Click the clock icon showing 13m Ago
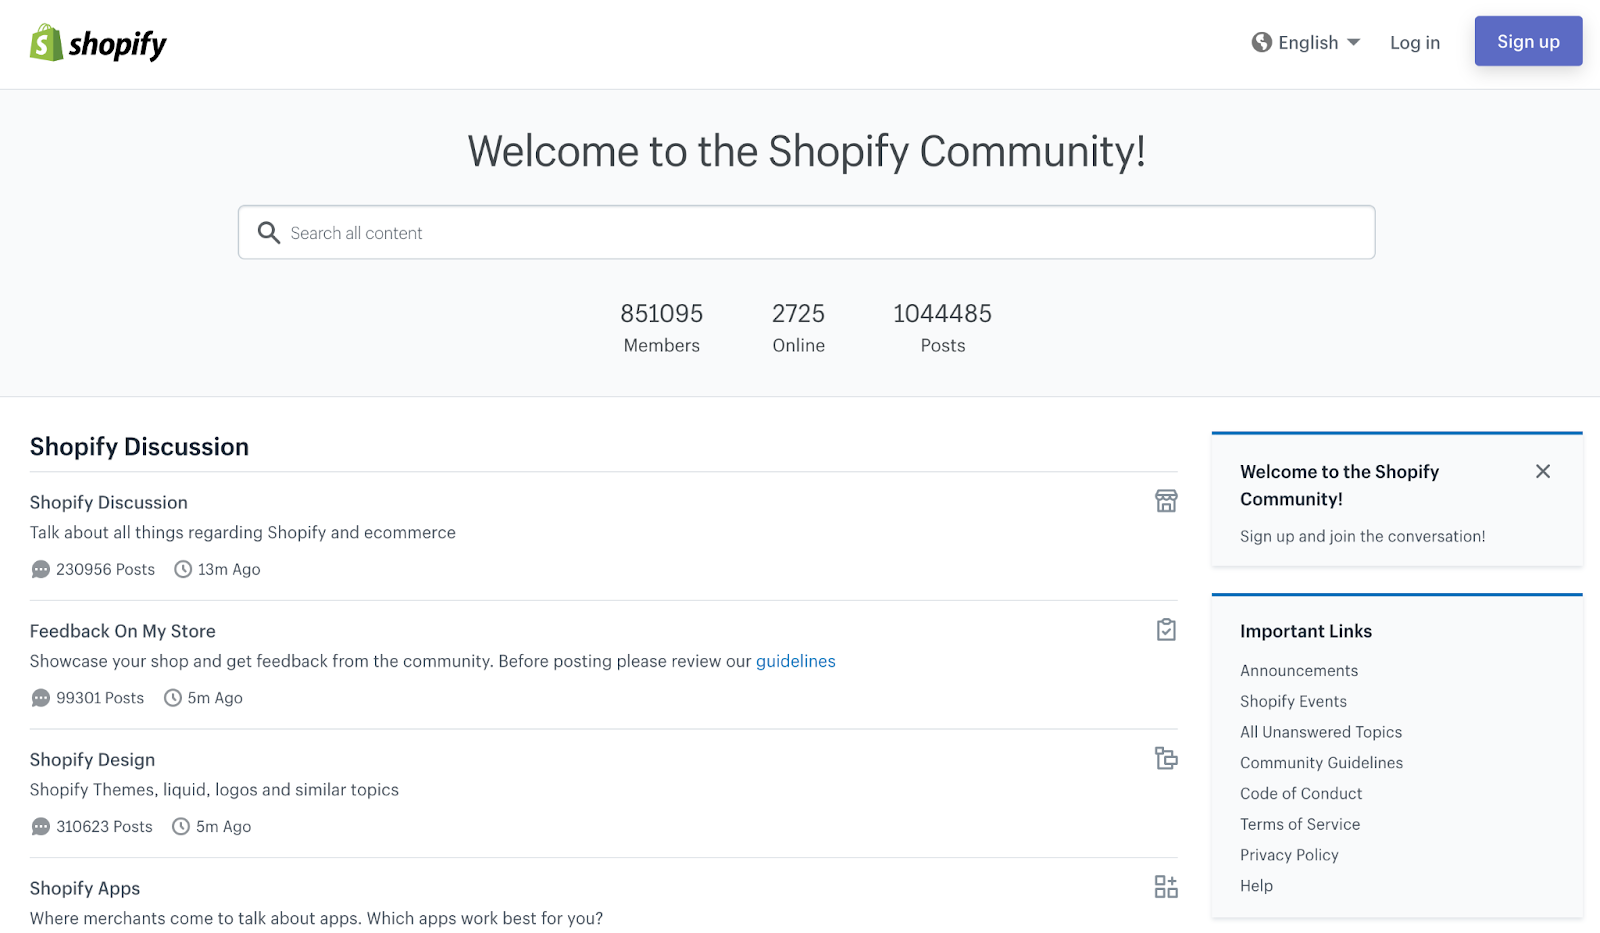The image size is (1600, 933). [182, 568]
